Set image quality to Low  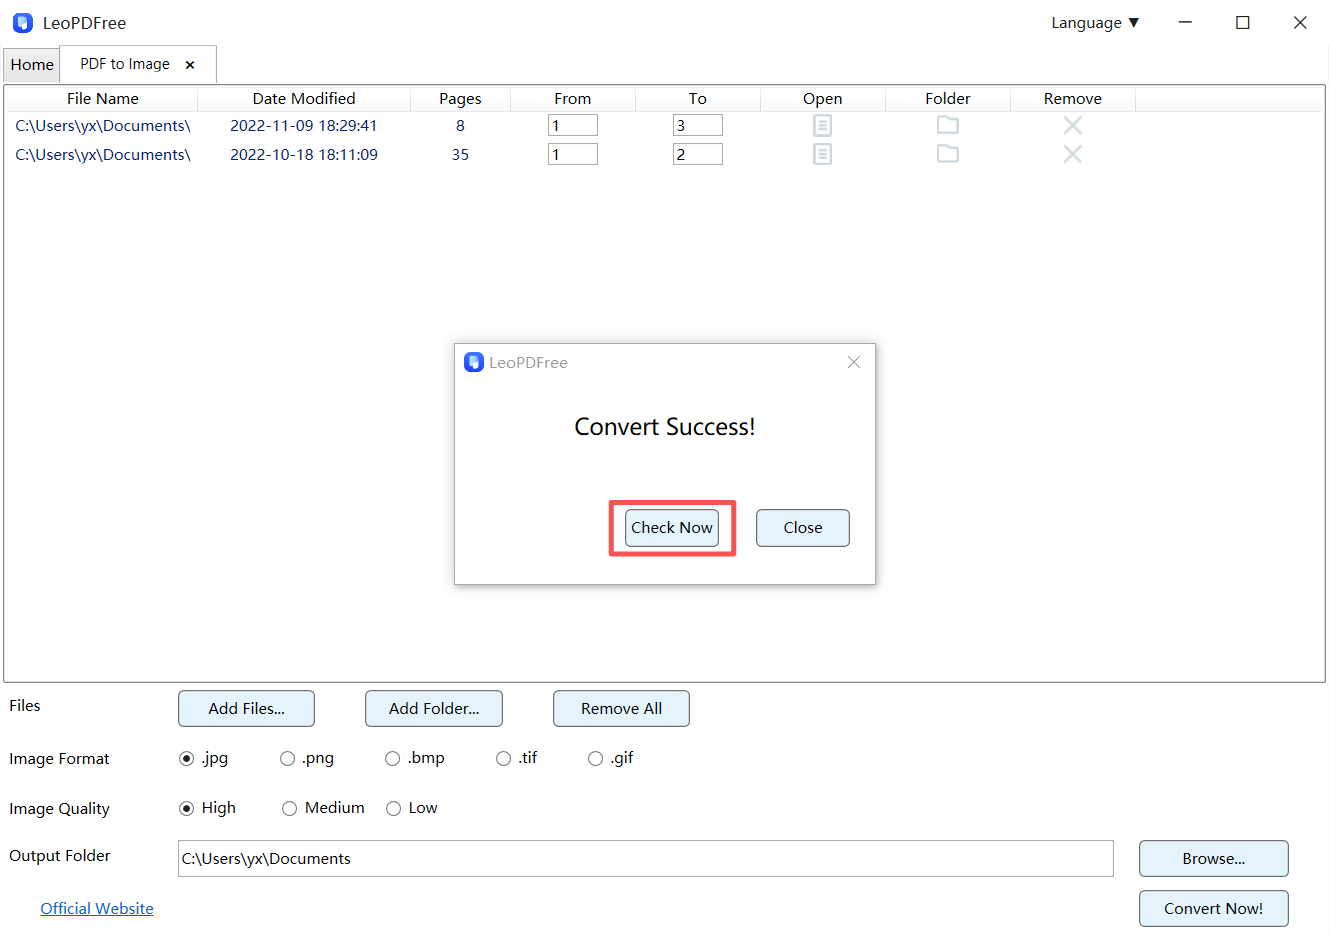393,808
